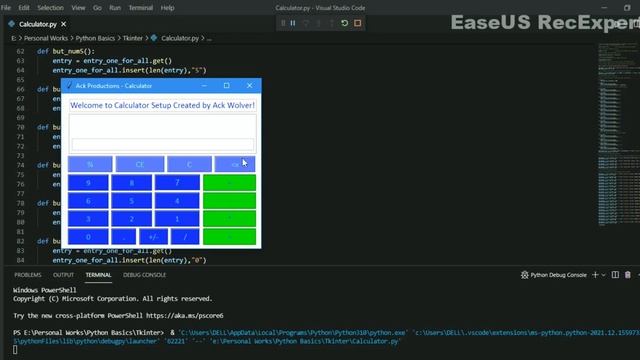Viewport: 640px width, 360px height.
Task: Switch to DEBUG CONSOLE panel tab
Action: 144,275
